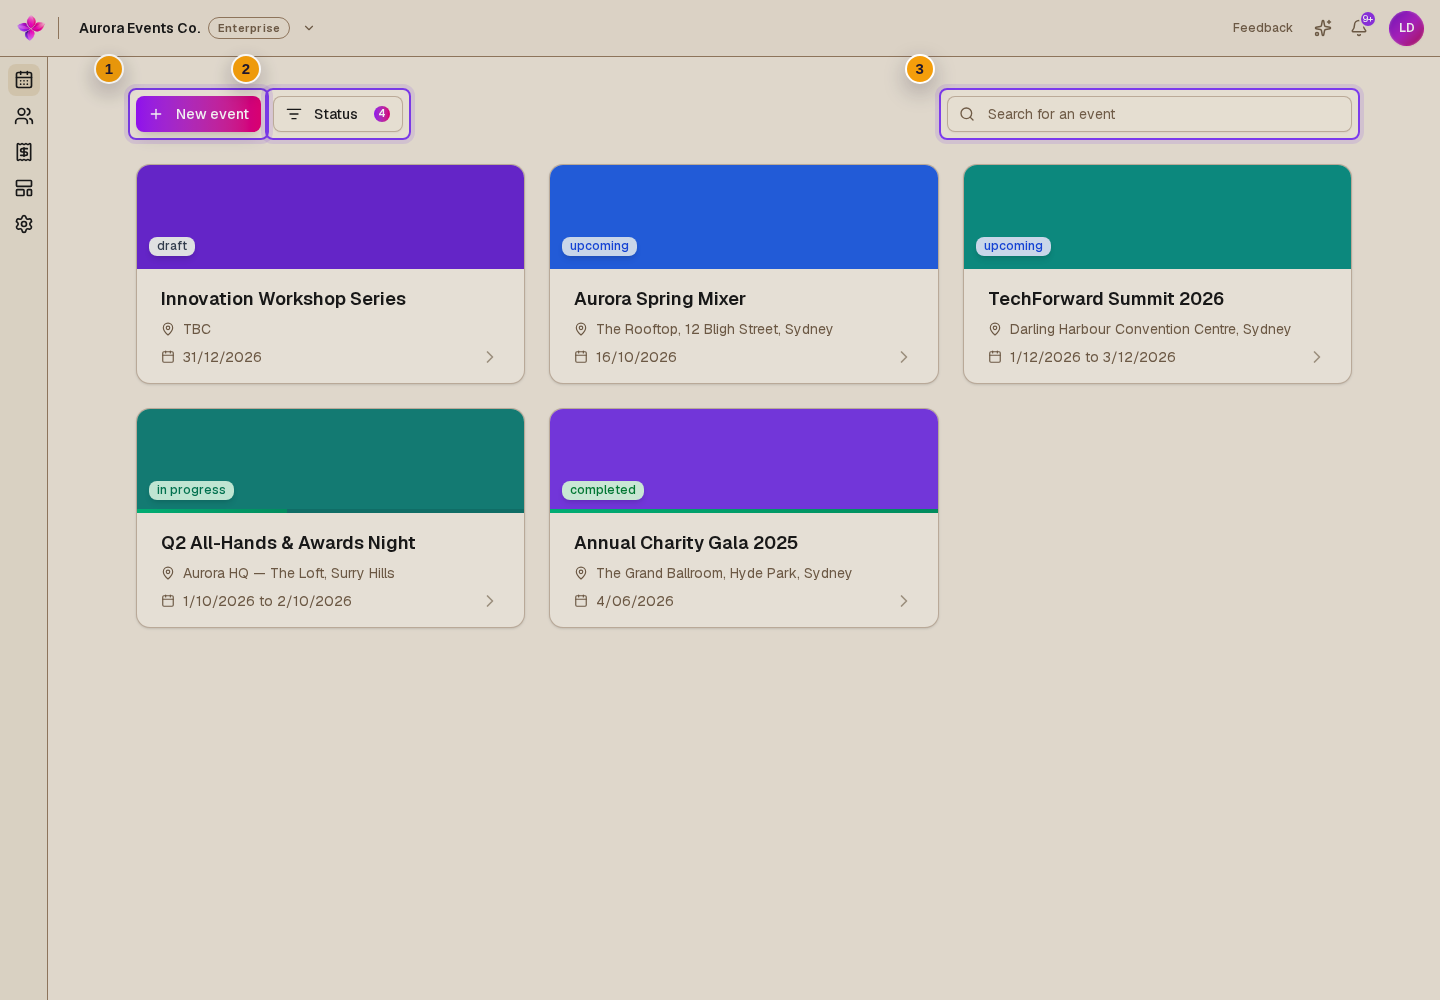This screenshot has width=1440, height=1000.
Task: Open the People sidebar icon
Action: coord(24,116)
